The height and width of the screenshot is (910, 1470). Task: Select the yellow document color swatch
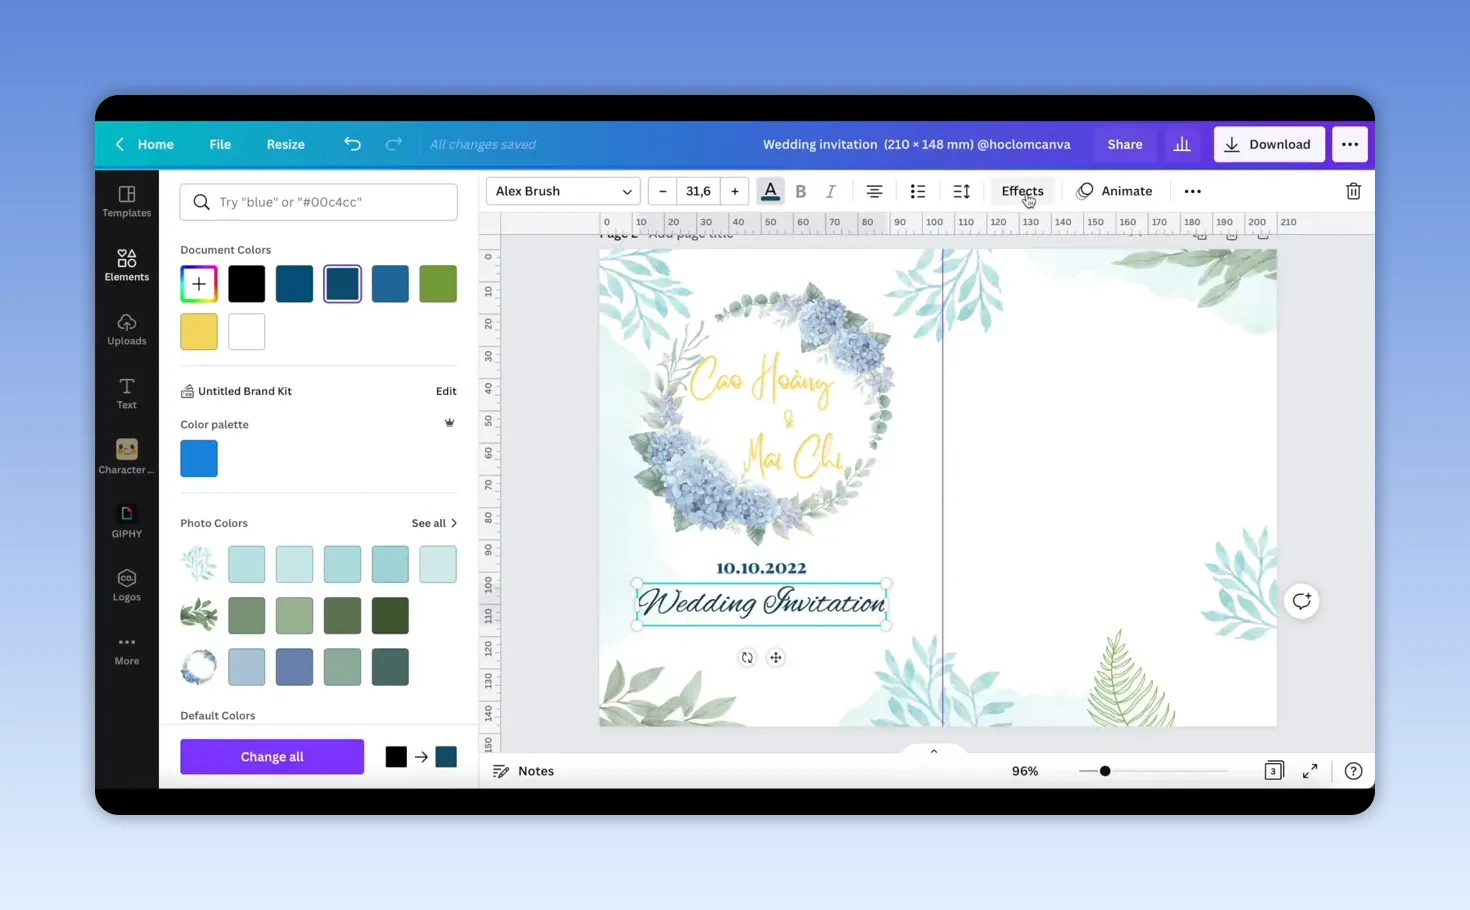[199, 332]
